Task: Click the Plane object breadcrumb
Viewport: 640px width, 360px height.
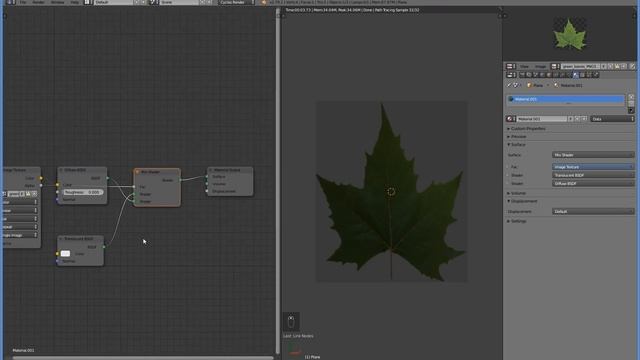Action: coord(535,85)
